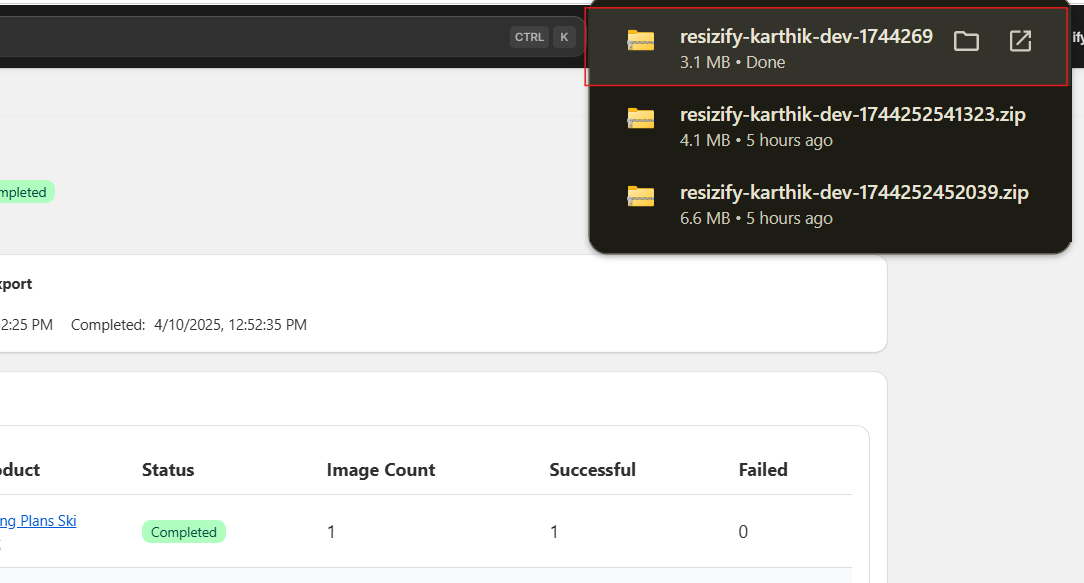
Task: Click the external-link icon in the downloads popup
Action: point(1020,40)
